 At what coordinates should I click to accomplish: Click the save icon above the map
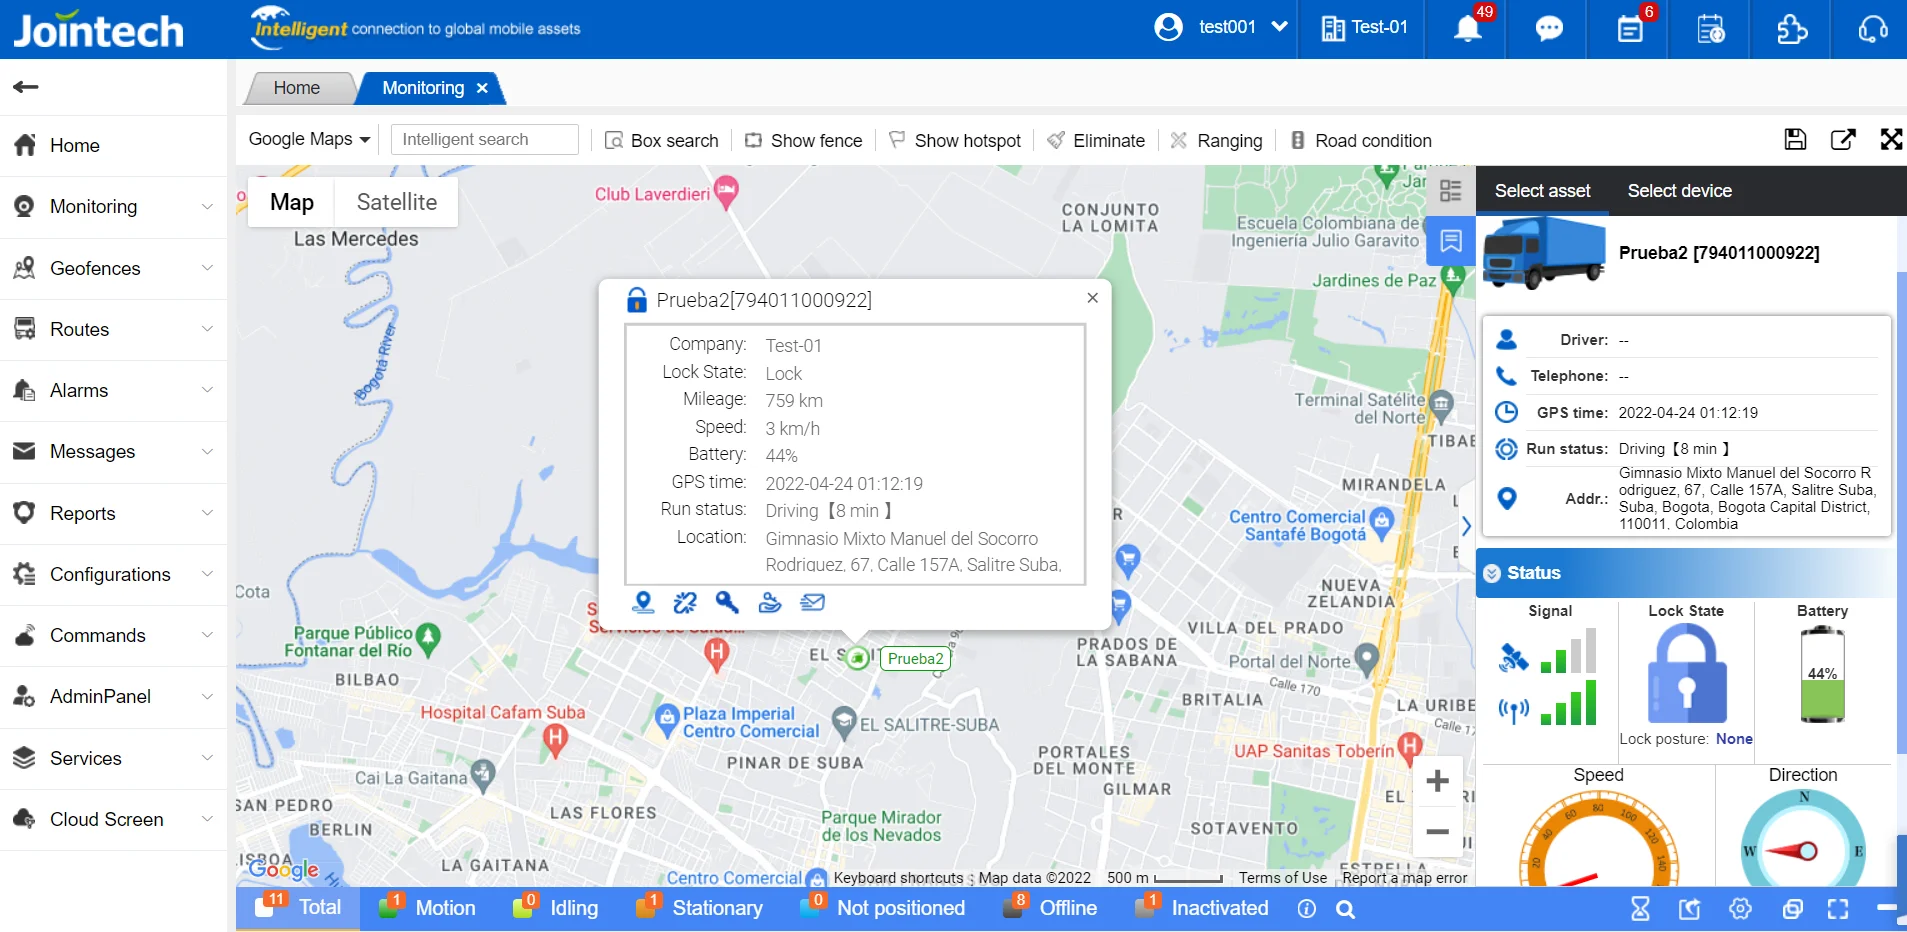(1796, 139)
